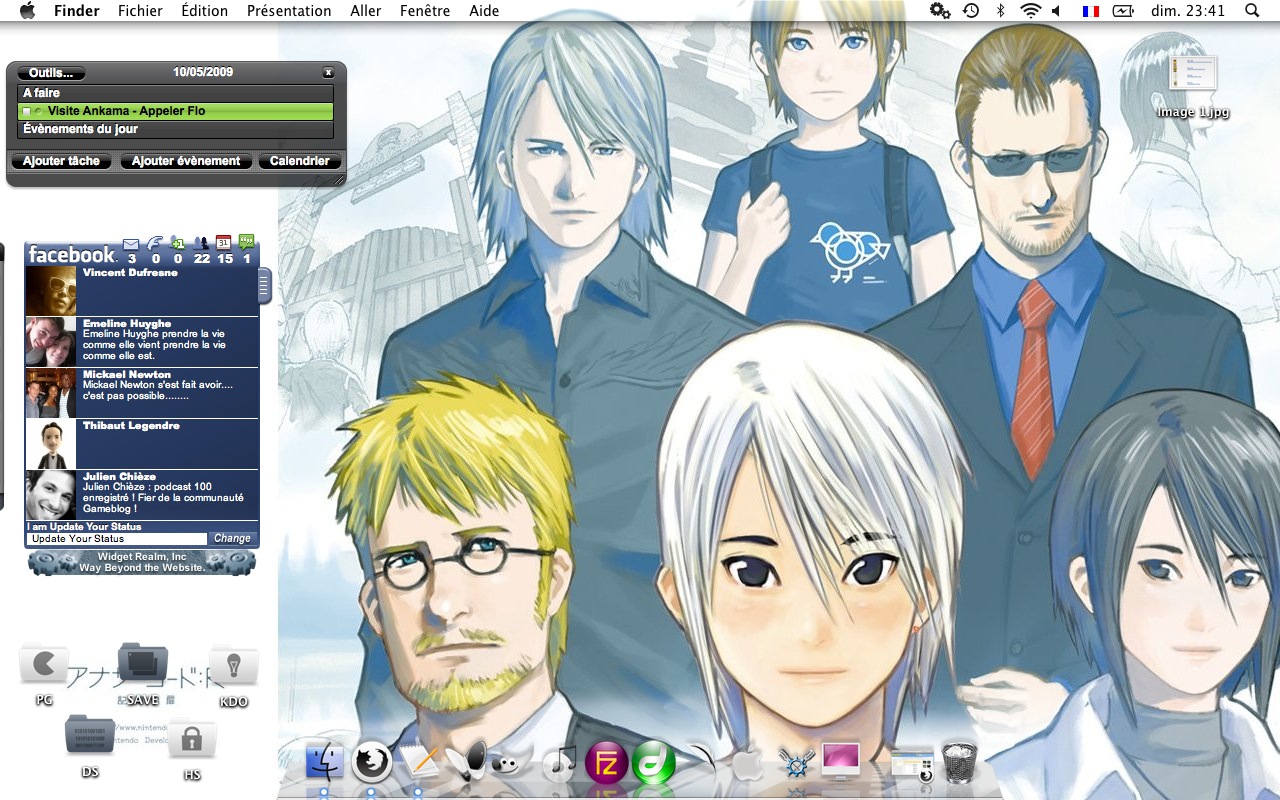The image size is (1280, 800).
Task: Click Thibaut Legendre's avatar picture
Action: (x=51, y=445)
